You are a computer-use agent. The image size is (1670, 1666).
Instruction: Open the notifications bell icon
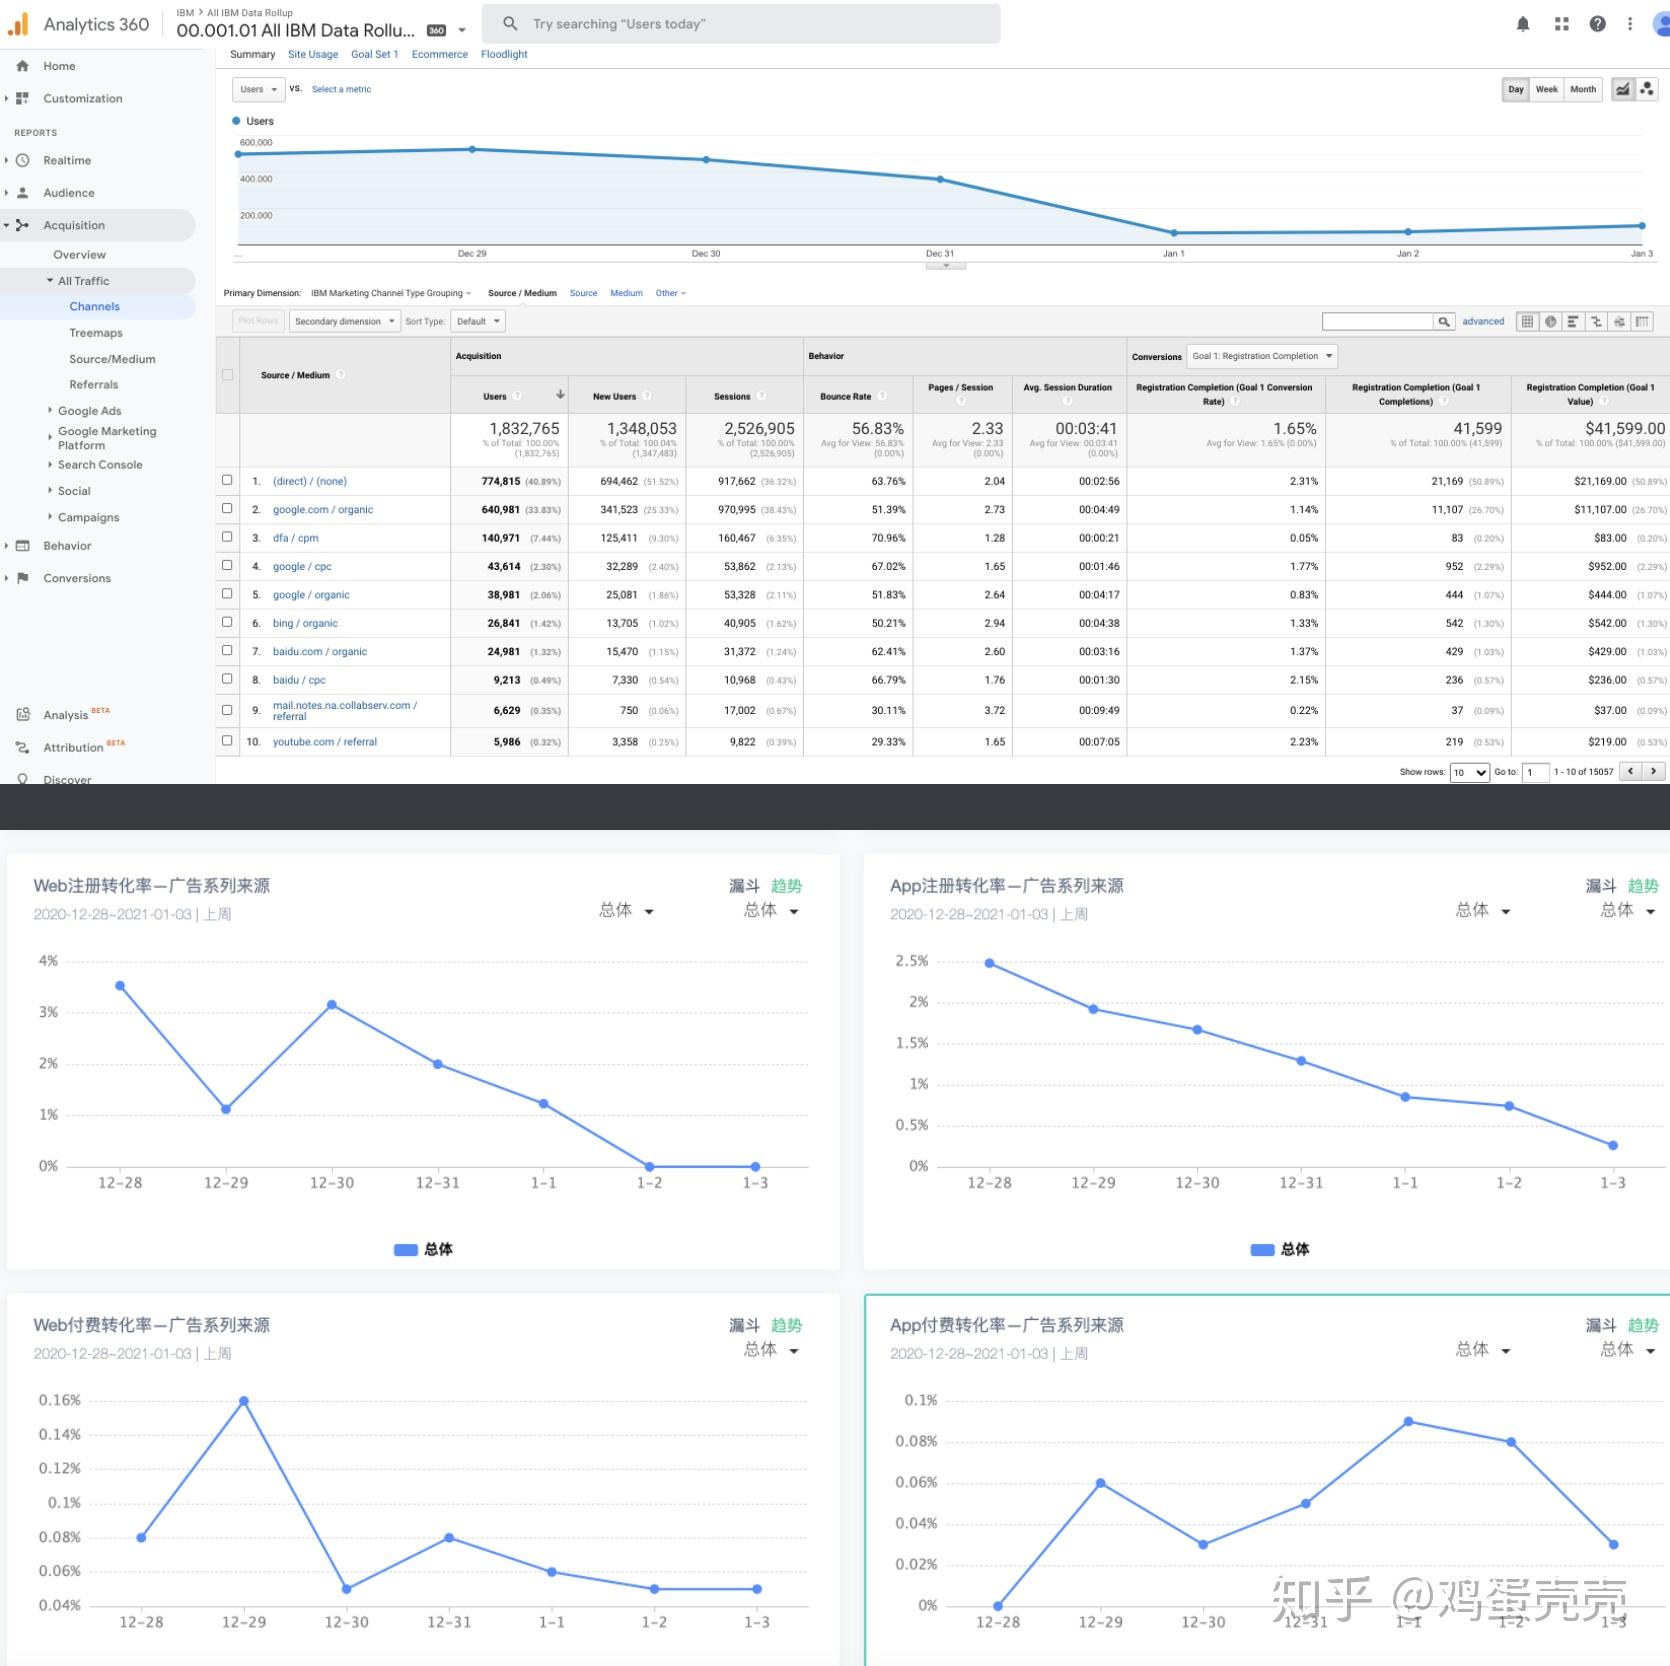pyautogui.click(x=1523, y=24)
